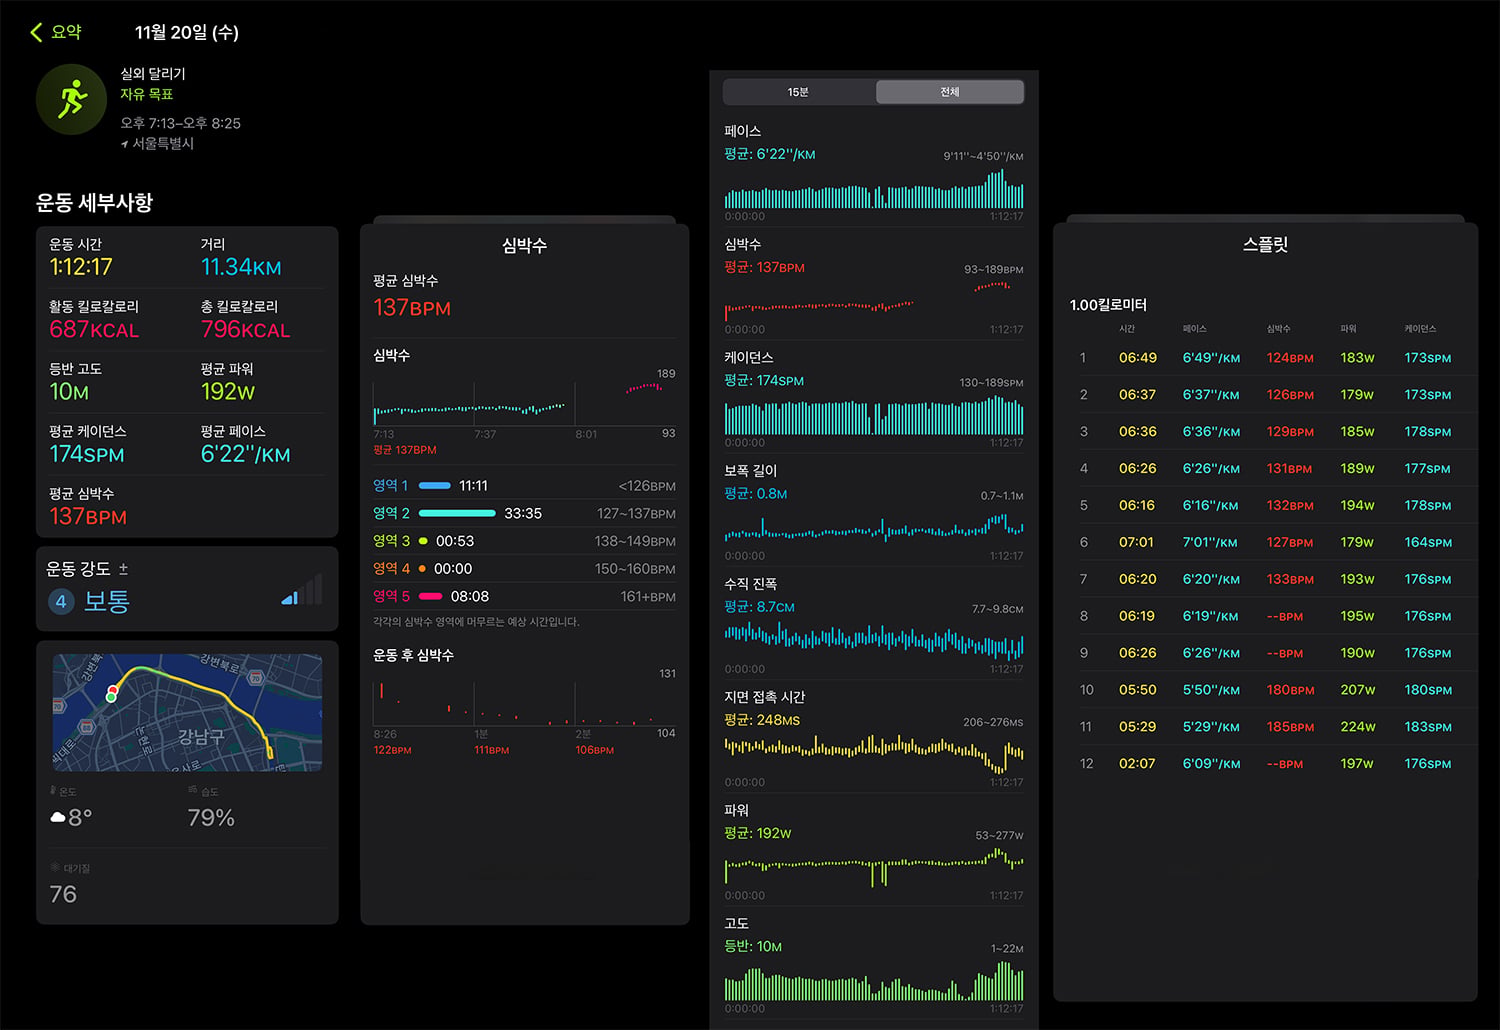This screenshot has width=1500, height=1030.
Task: Click the 요약 back link text
Action: (x=66, y=32)
